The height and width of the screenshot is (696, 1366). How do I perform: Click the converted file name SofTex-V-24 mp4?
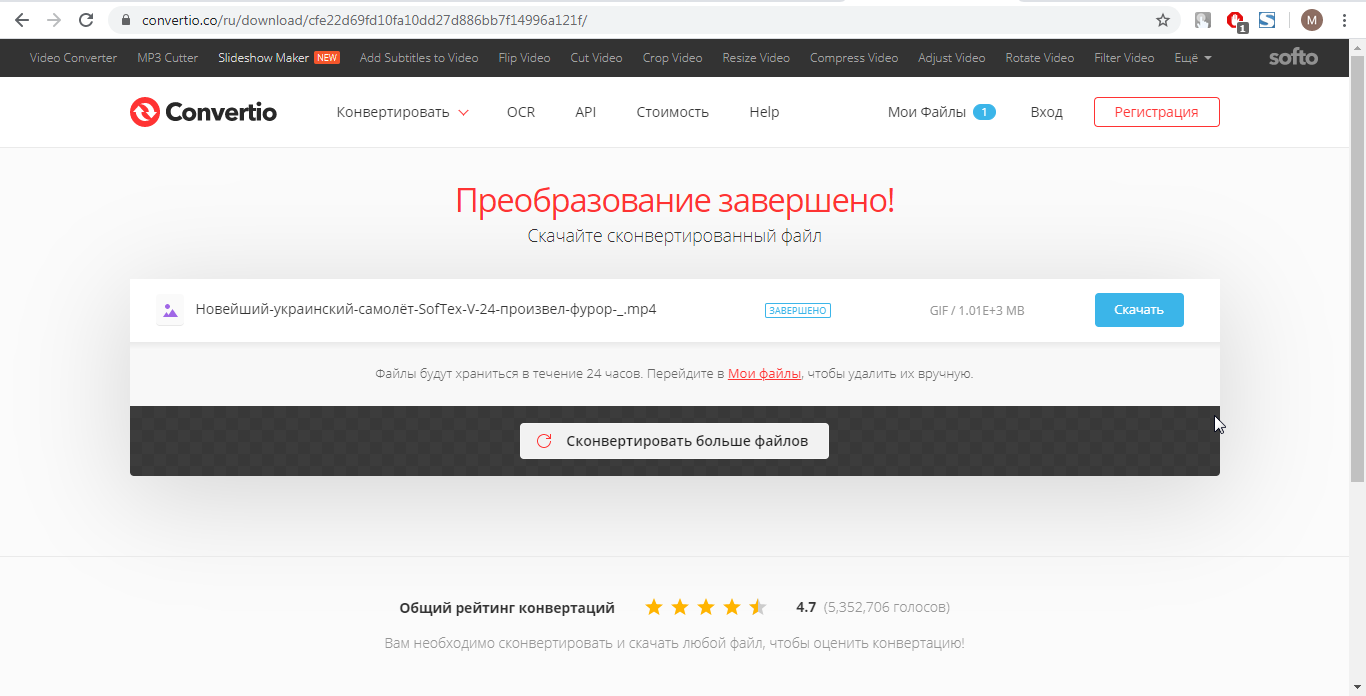426,309
